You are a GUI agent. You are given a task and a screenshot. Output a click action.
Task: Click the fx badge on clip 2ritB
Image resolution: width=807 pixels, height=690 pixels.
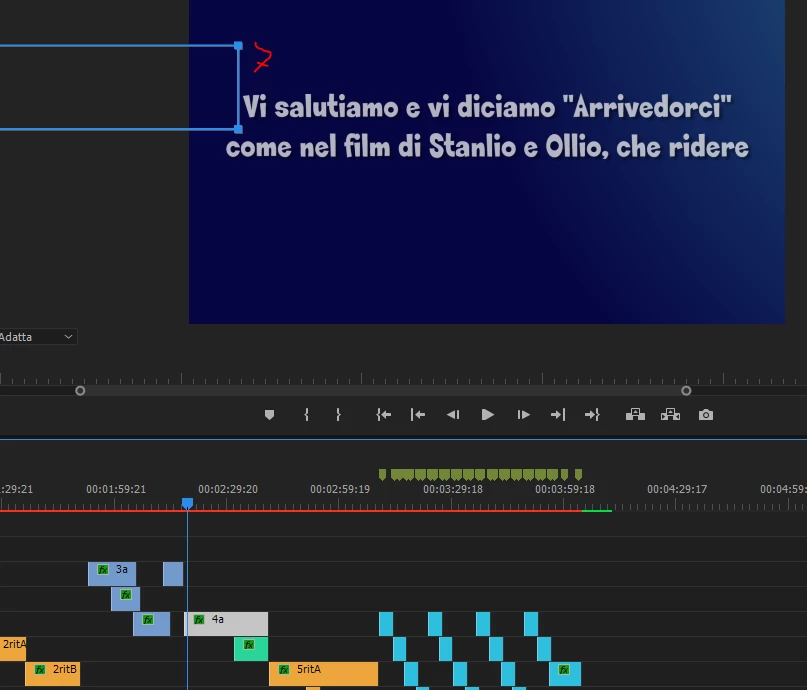click(40, 669)
